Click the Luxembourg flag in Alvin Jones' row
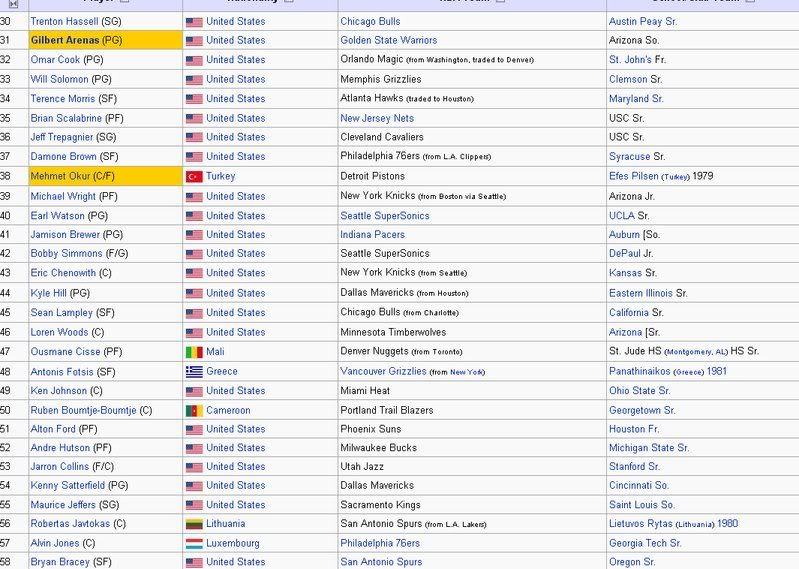 [194, 544]
